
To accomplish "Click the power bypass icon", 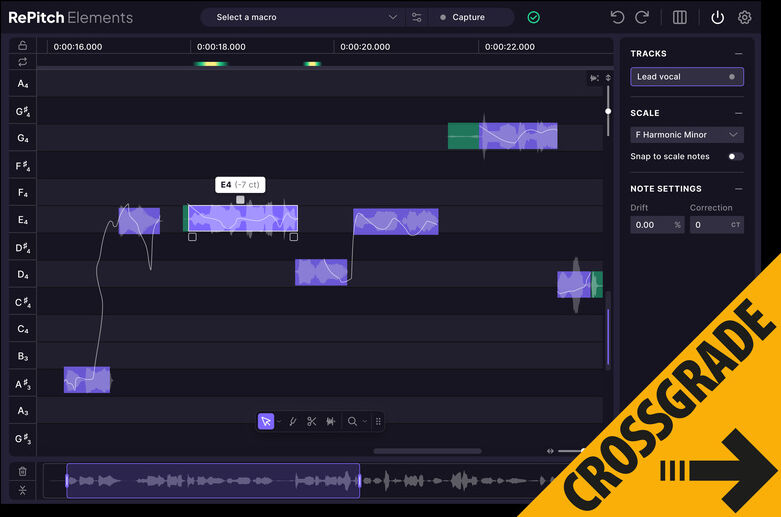I will [717, 17].
